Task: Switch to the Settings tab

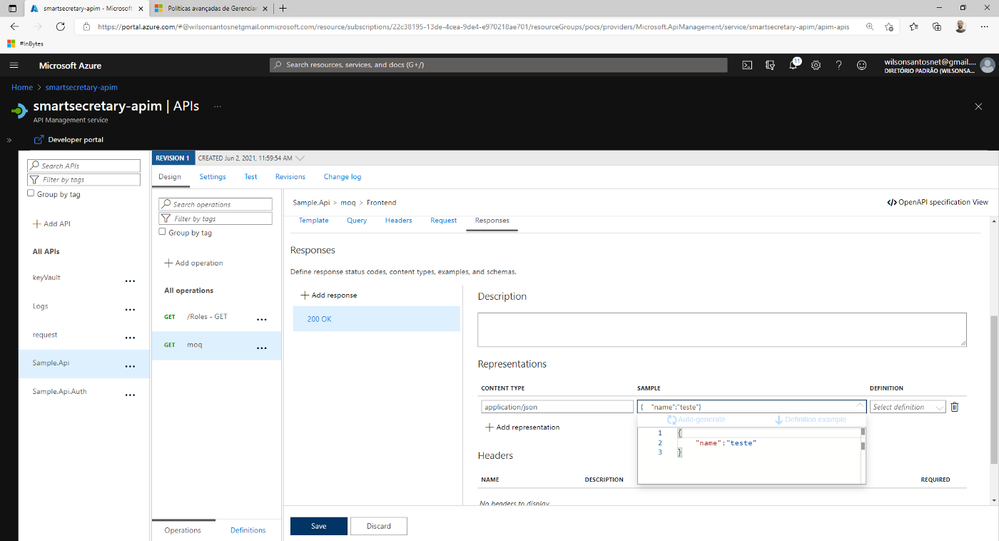Action: [x=212, y=177]
